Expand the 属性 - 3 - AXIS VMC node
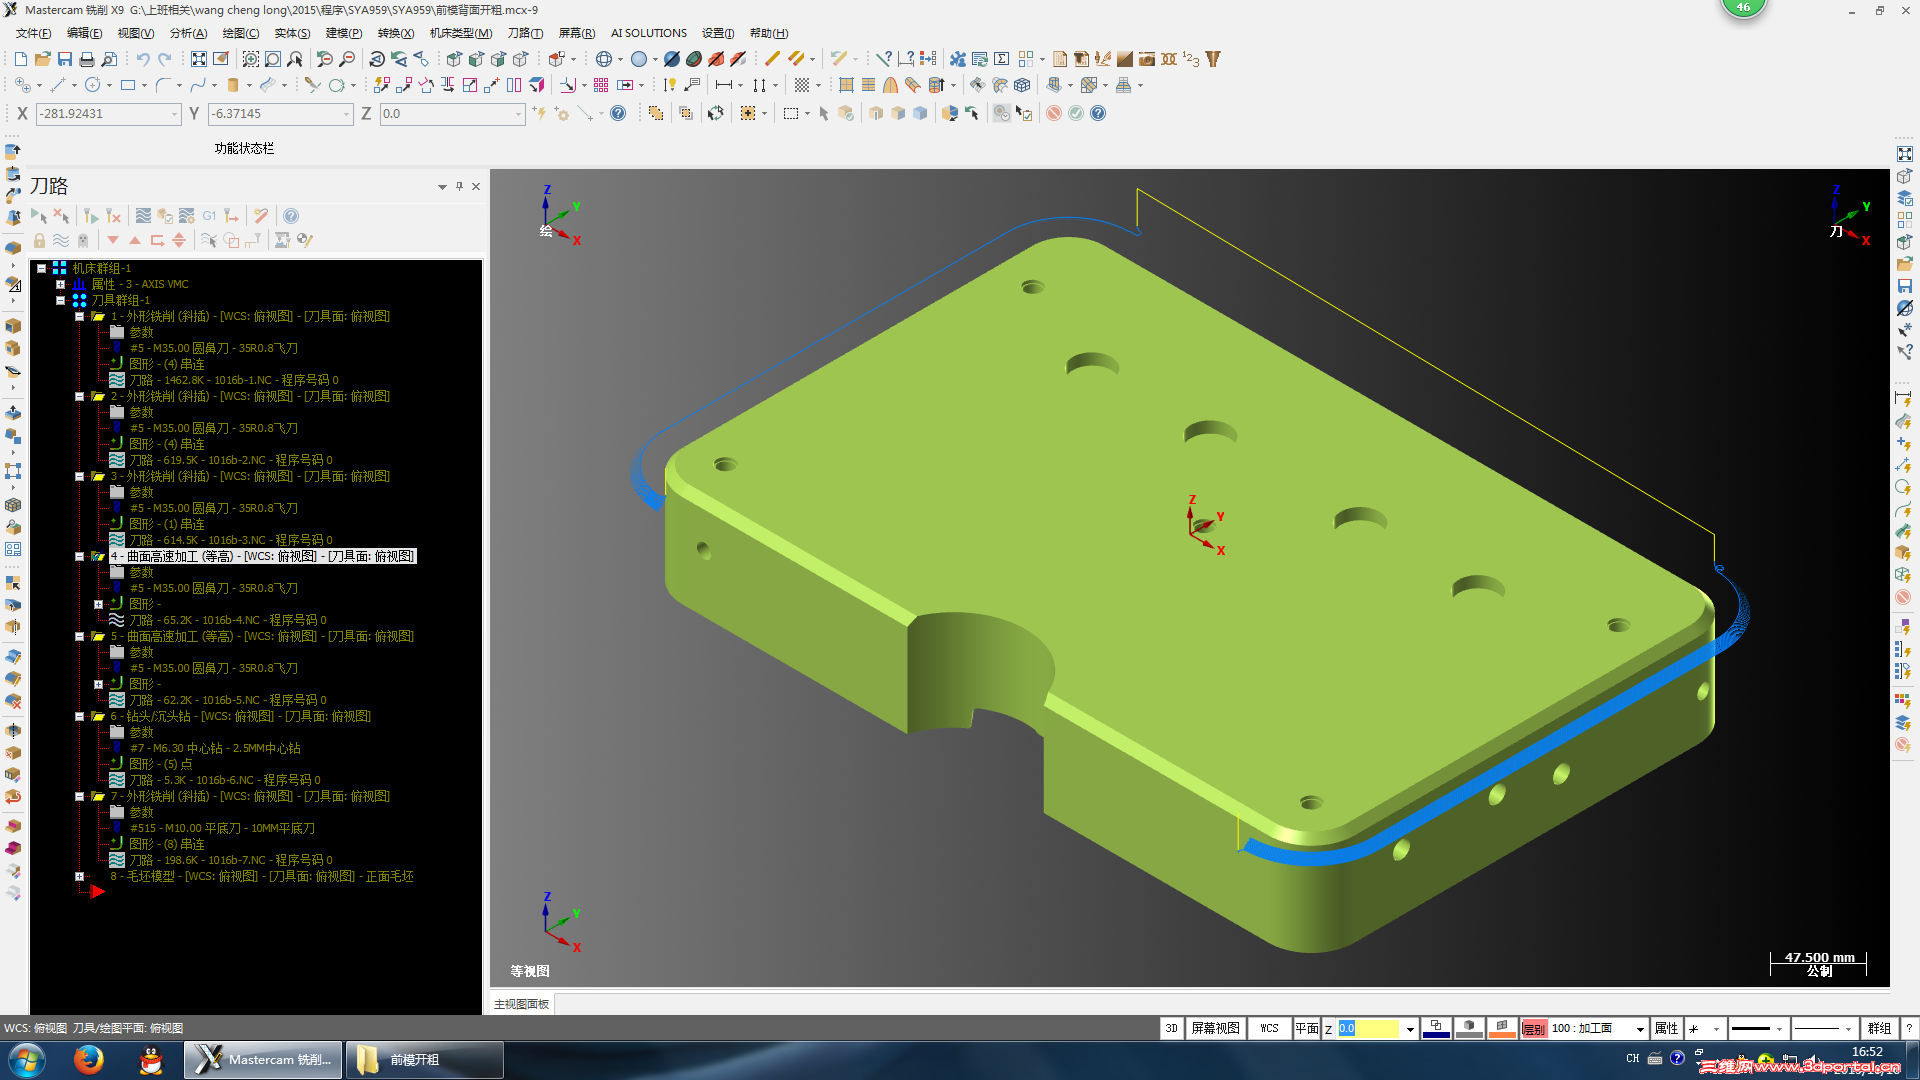Viewport: 1920px width, 1080px height. click(x=61, y=284)
